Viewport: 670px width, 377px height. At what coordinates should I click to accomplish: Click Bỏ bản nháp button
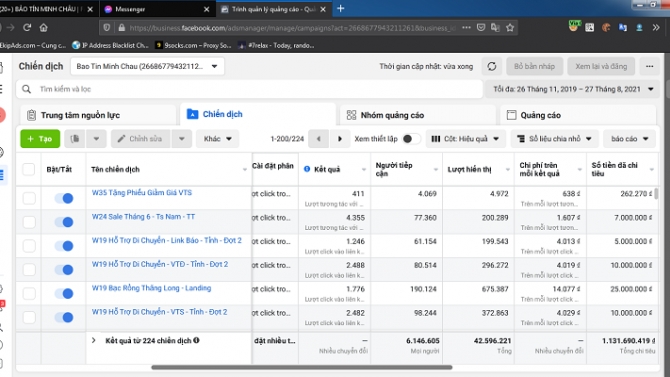534,66
